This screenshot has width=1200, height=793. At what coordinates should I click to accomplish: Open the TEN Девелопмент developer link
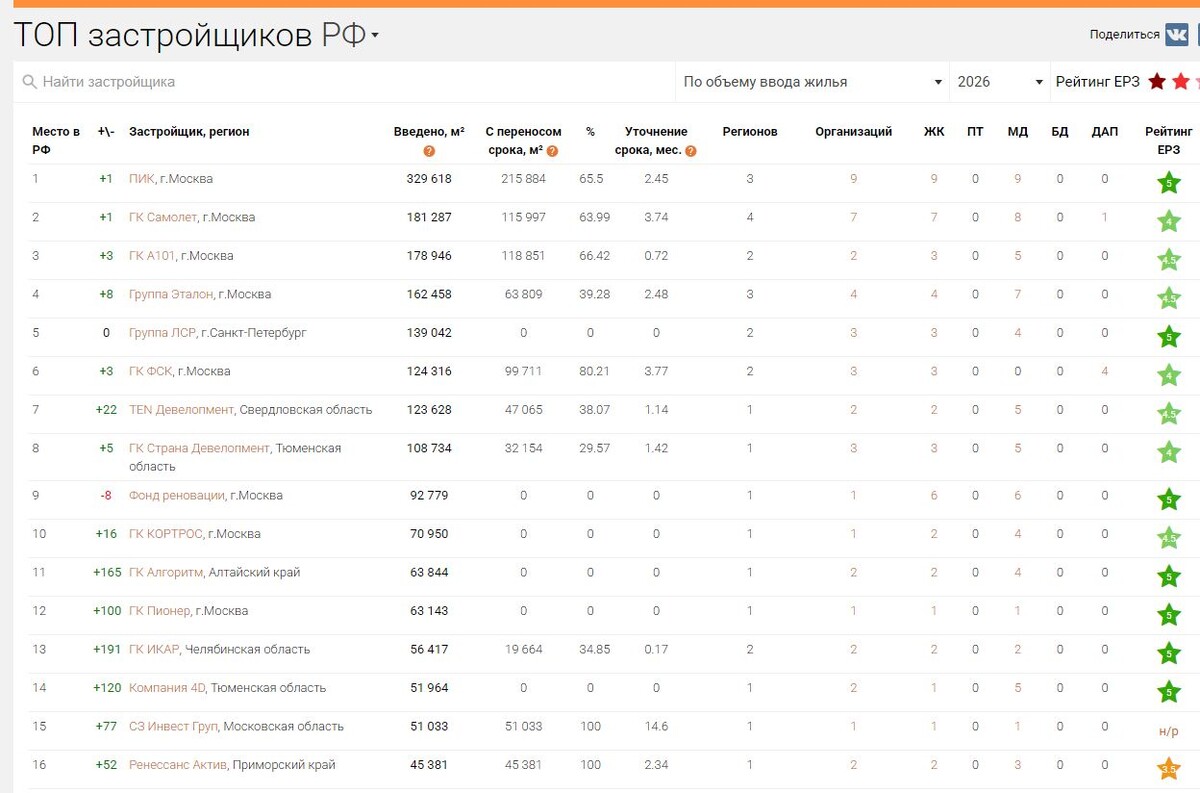pyautogui.click(x=181, y=409)
